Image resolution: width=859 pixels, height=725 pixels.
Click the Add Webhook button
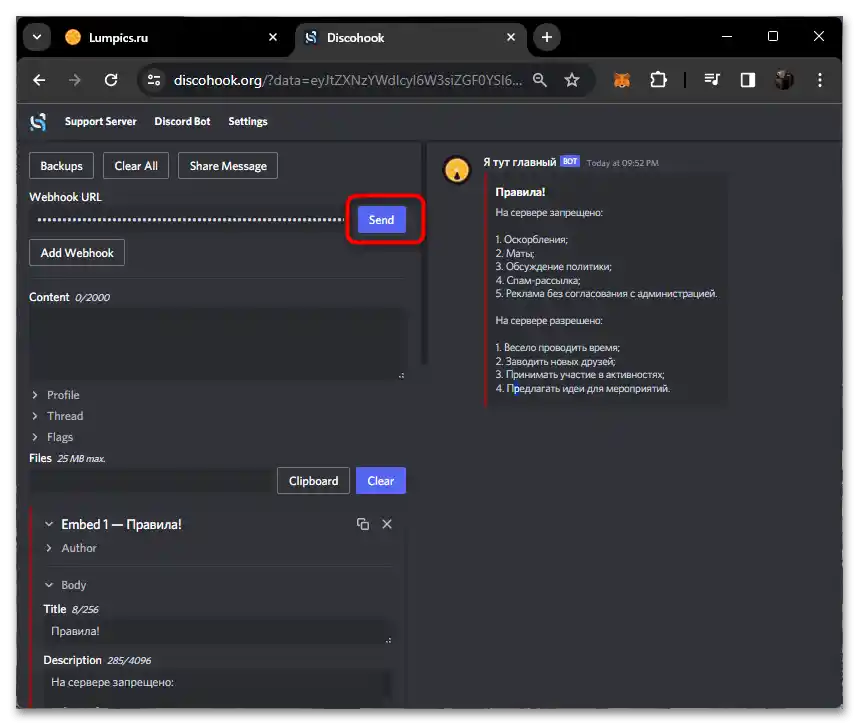pyautogui.click(x=77, y=253)
